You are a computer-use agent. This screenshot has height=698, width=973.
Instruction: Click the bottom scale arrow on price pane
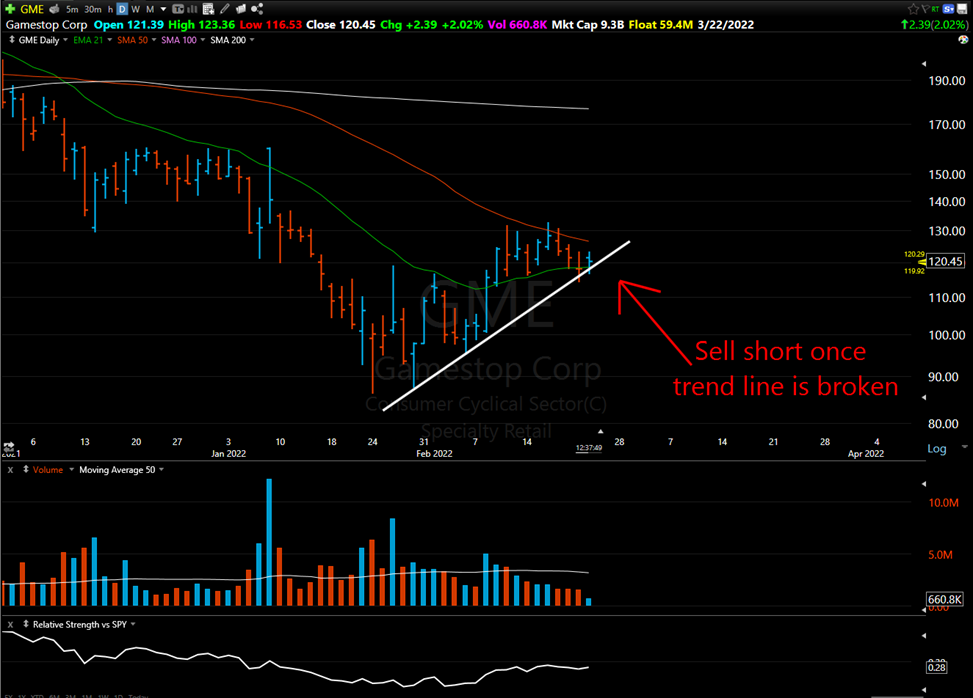[x=923, y=398]
